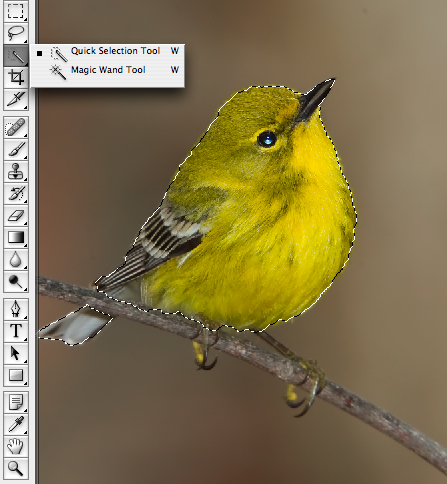Select the Lasso tool
The image size is (447, 484).
pos(16,33)
